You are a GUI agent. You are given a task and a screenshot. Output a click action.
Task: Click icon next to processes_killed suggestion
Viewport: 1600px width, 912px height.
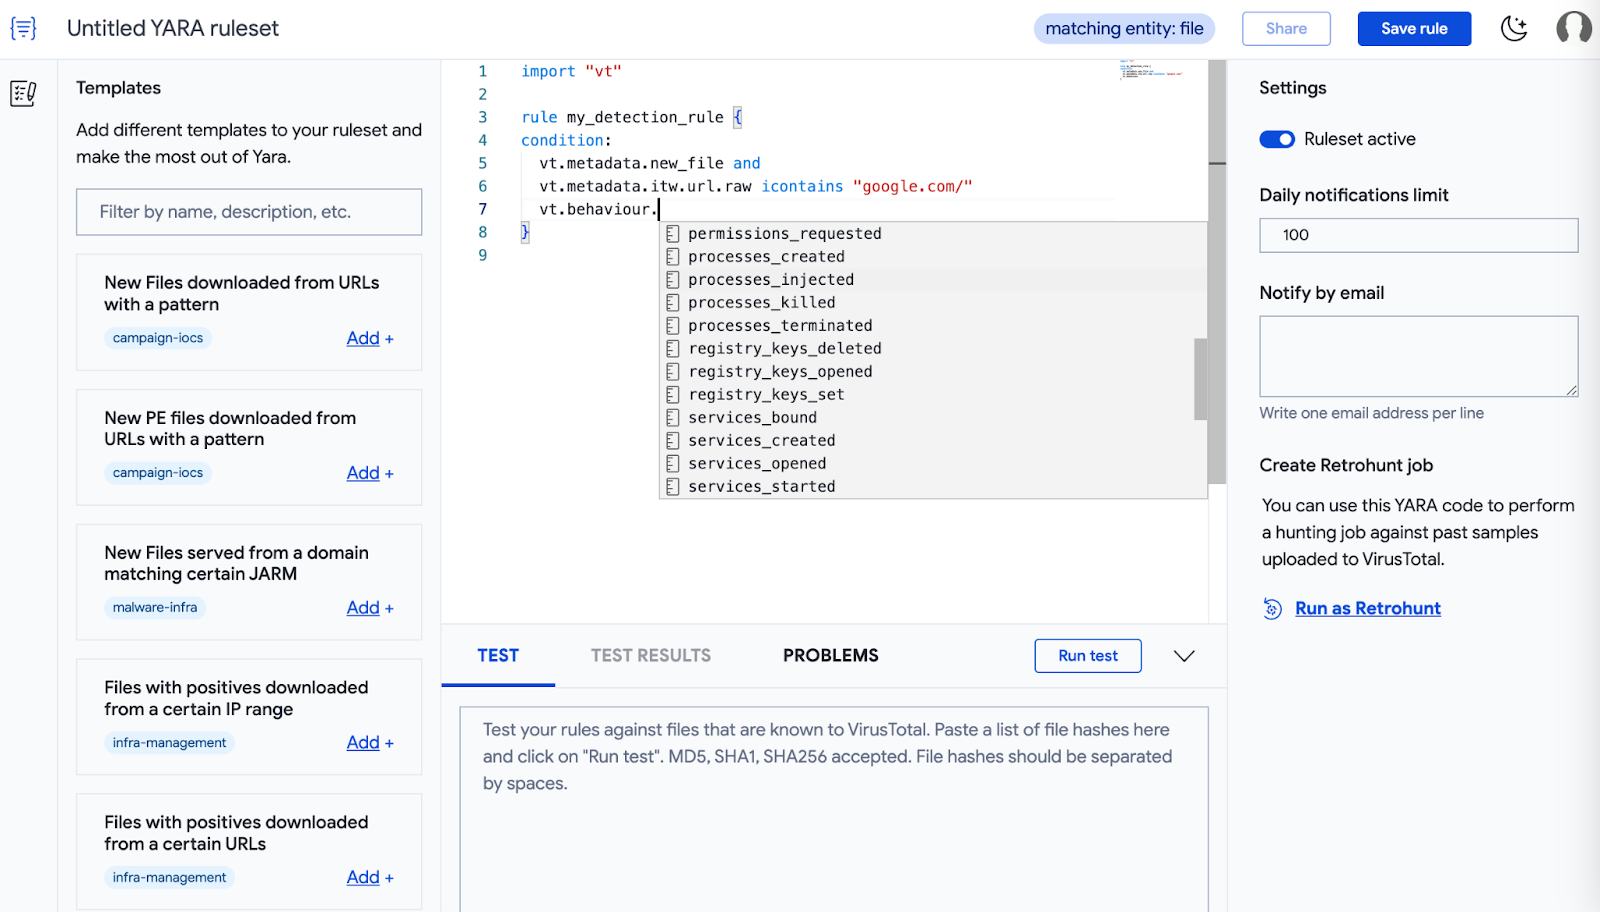673,303
